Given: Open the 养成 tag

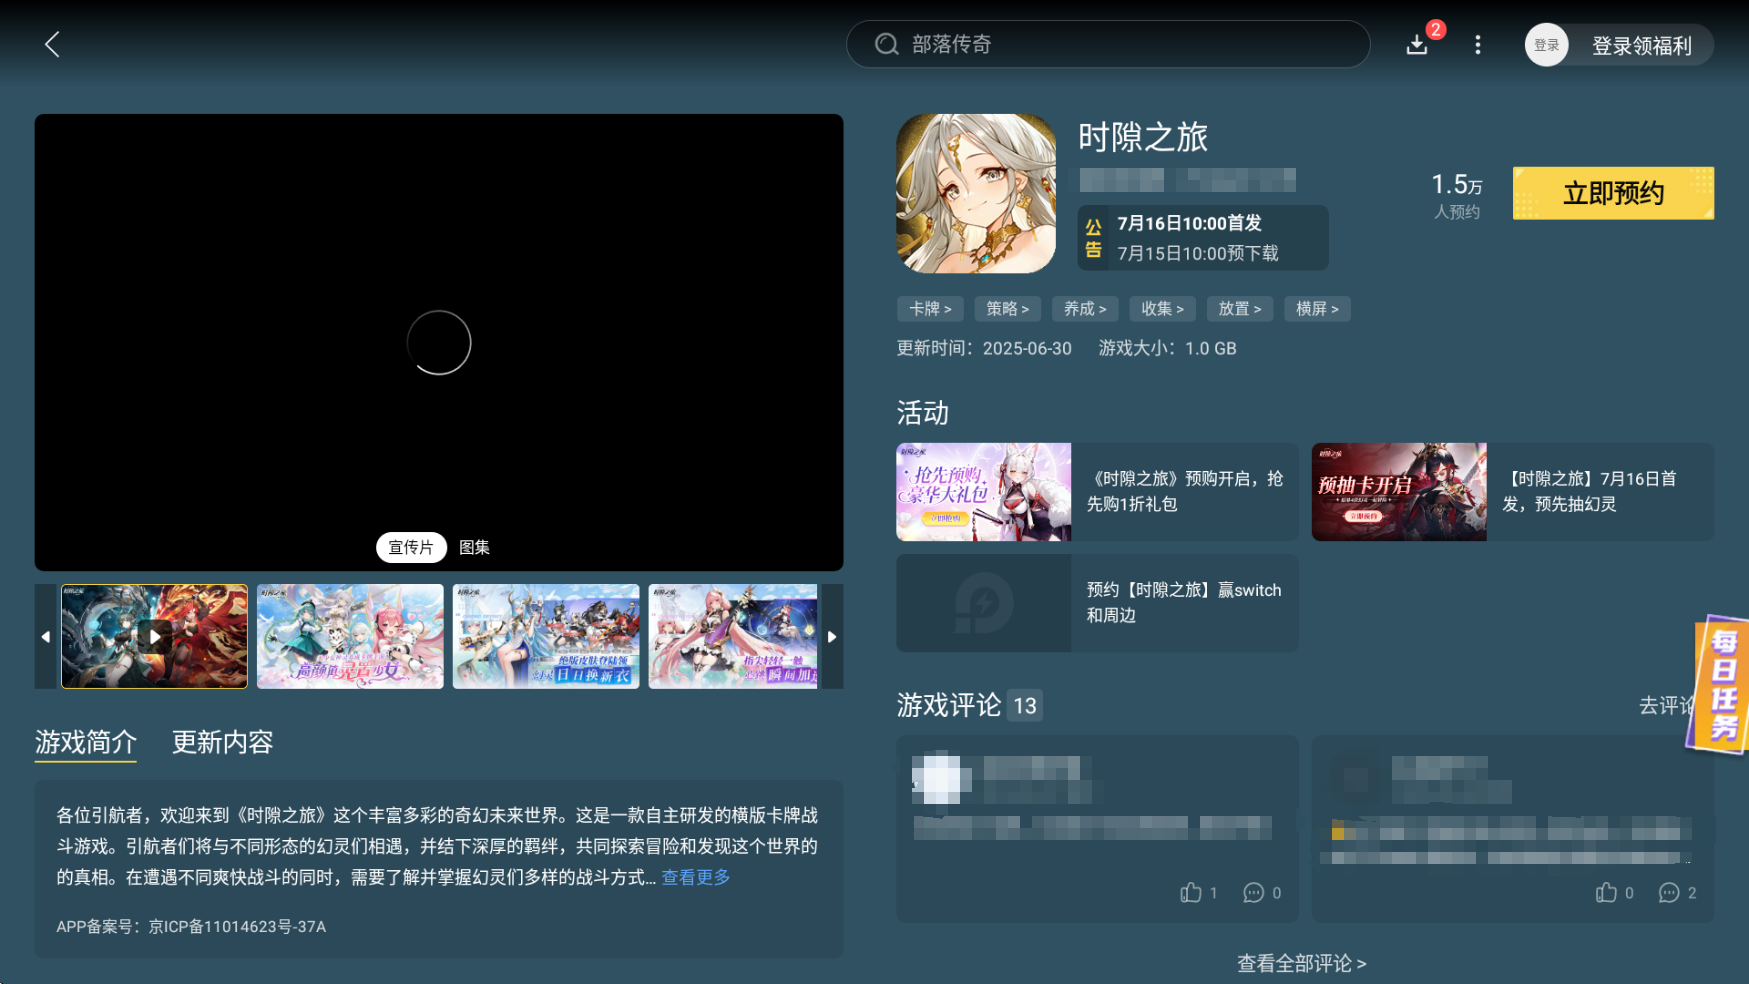Looking at the screenshot, I should click(1085, 309).
